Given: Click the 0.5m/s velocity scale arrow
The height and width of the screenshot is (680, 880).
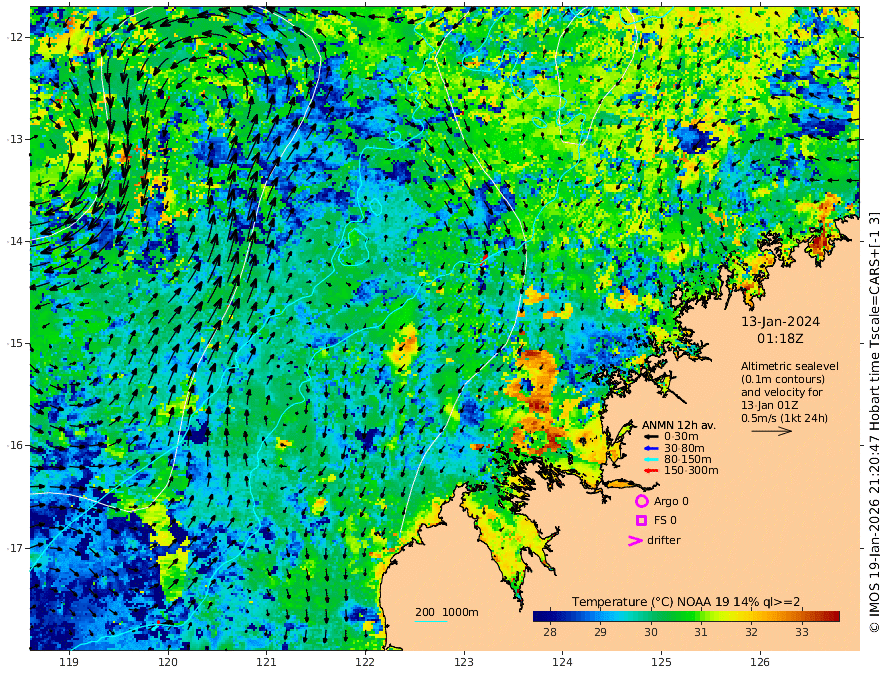Looking at the screenshot, I should 772,431.
